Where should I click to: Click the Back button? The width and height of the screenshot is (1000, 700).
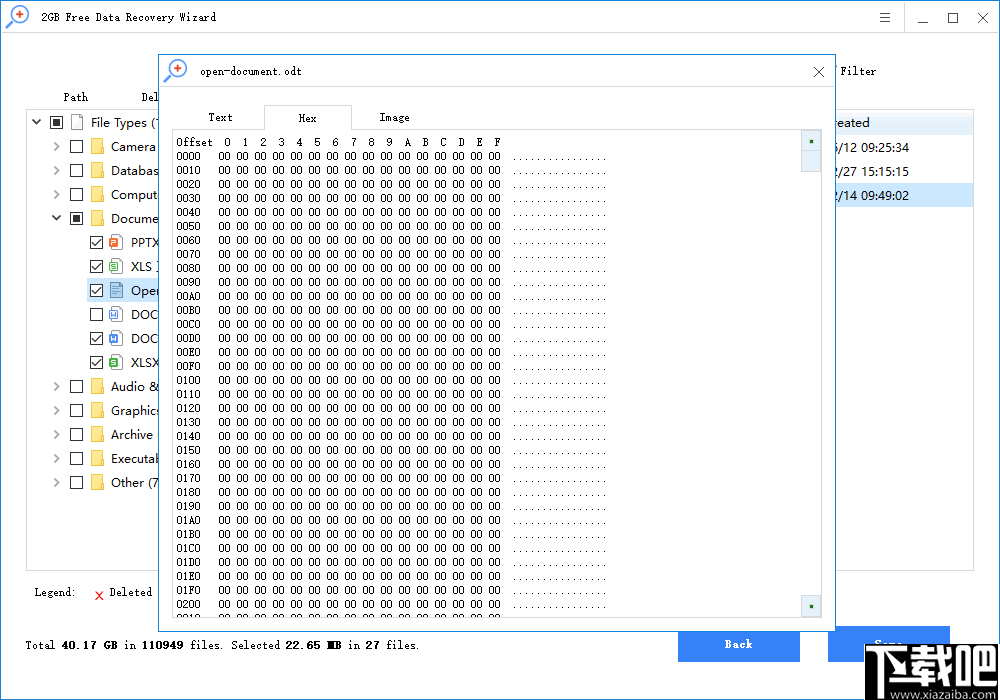739,646
